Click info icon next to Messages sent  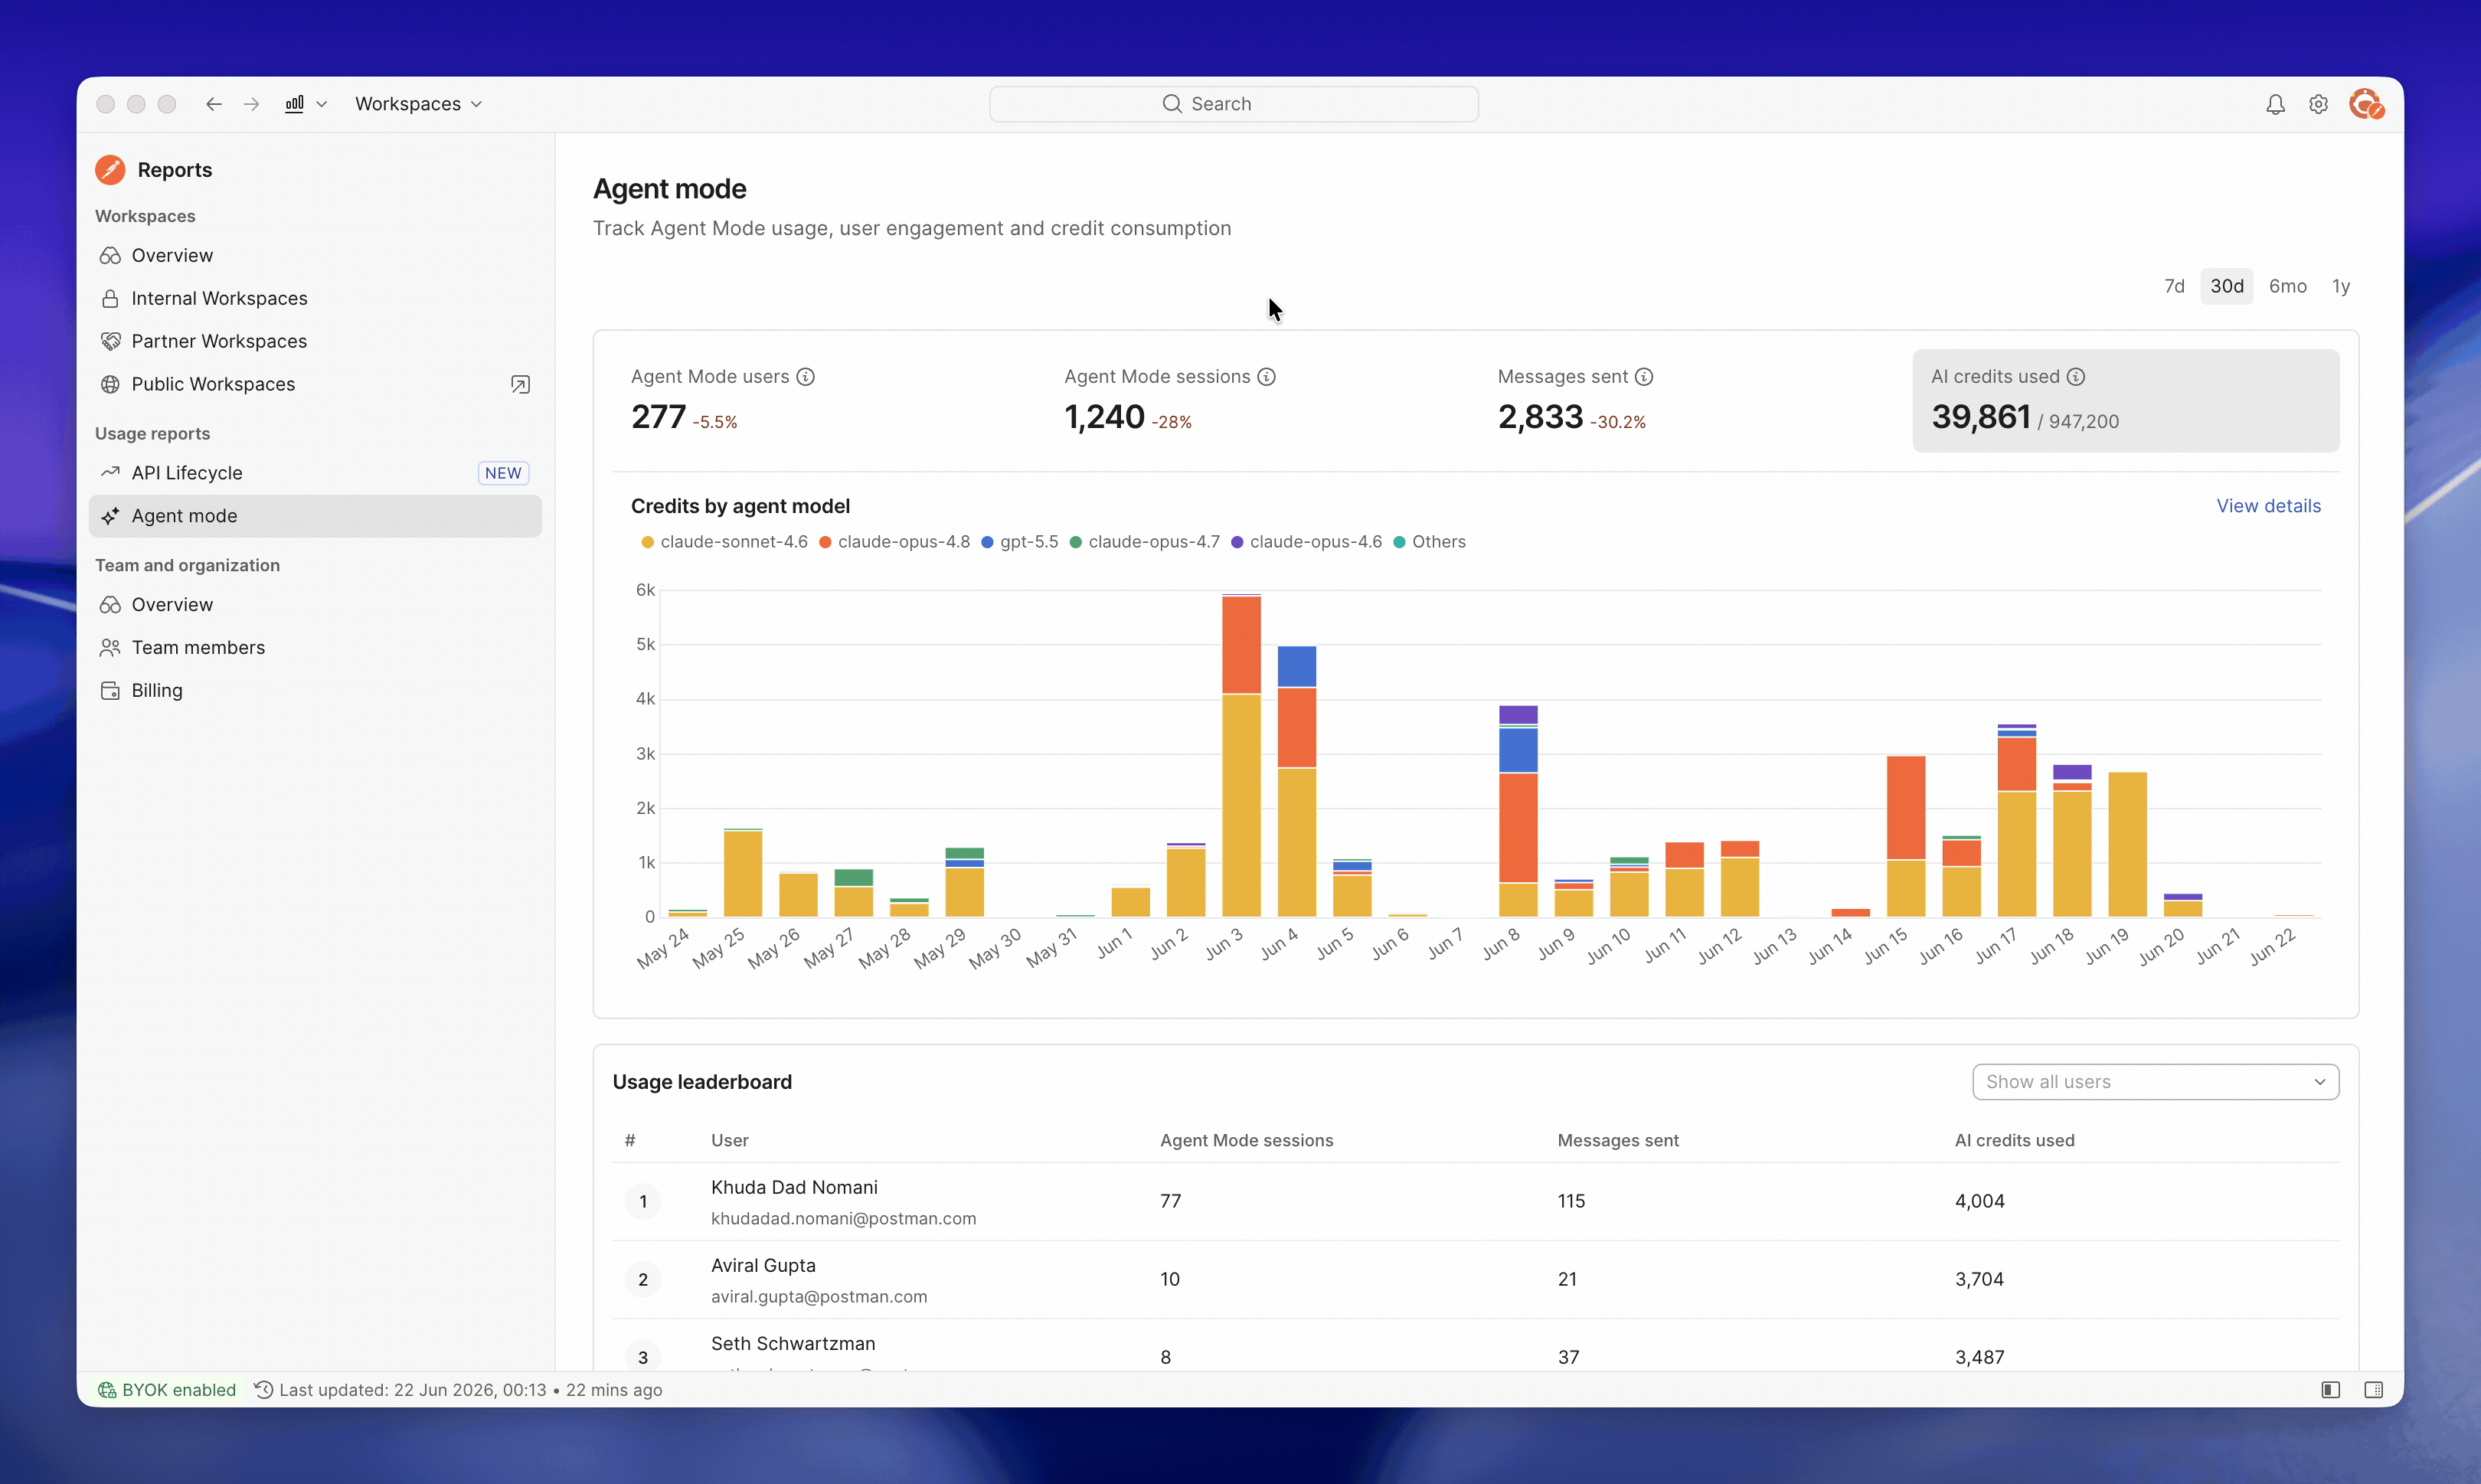pyautogui.click(x=1644, y=377)
